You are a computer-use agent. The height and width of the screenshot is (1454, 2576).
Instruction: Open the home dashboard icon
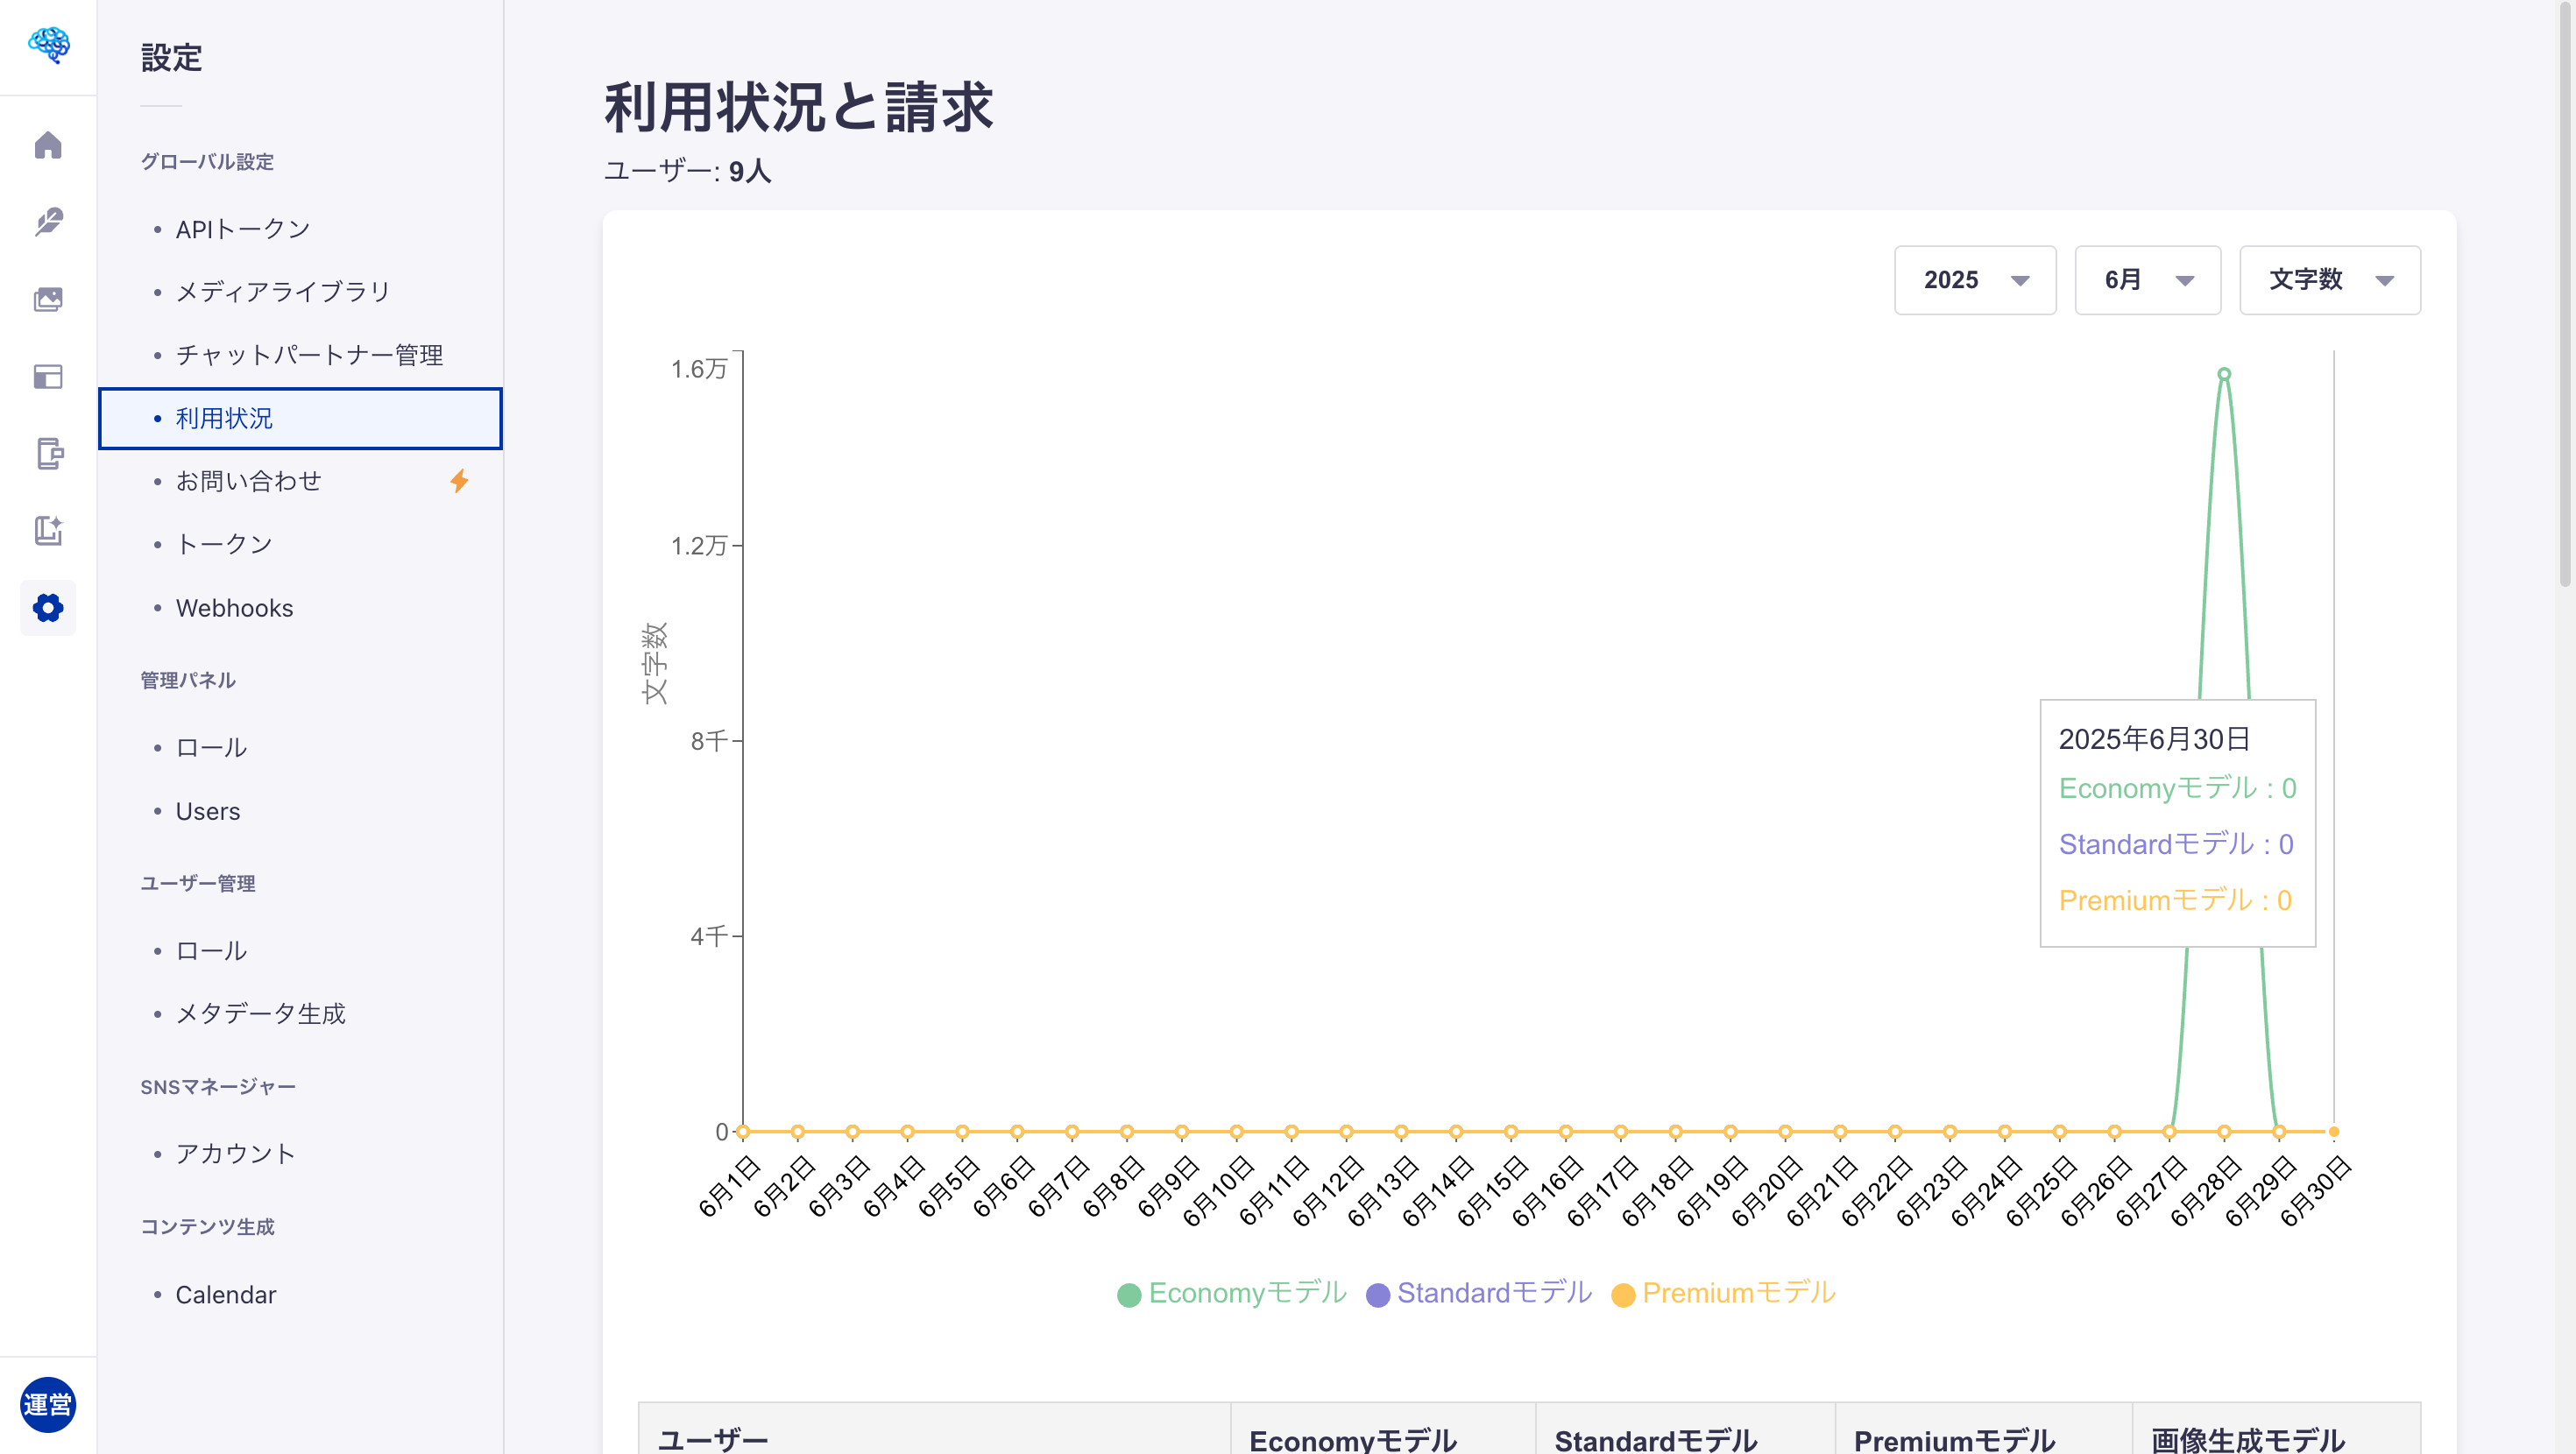pyautogui.click(x=48, y=145)
